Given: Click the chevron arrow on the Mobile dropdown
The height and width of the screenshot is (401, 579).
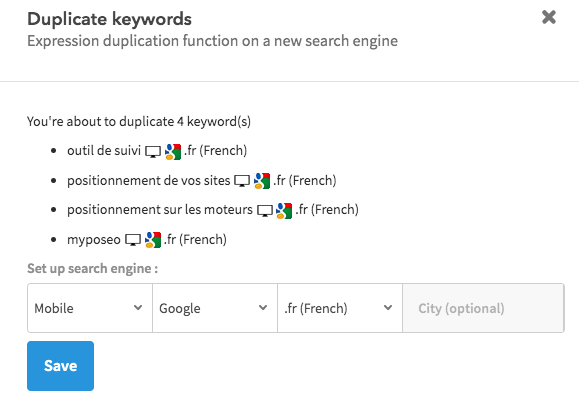Looking at the screenshot, I should pyautogui.click(x=138, y=308).
